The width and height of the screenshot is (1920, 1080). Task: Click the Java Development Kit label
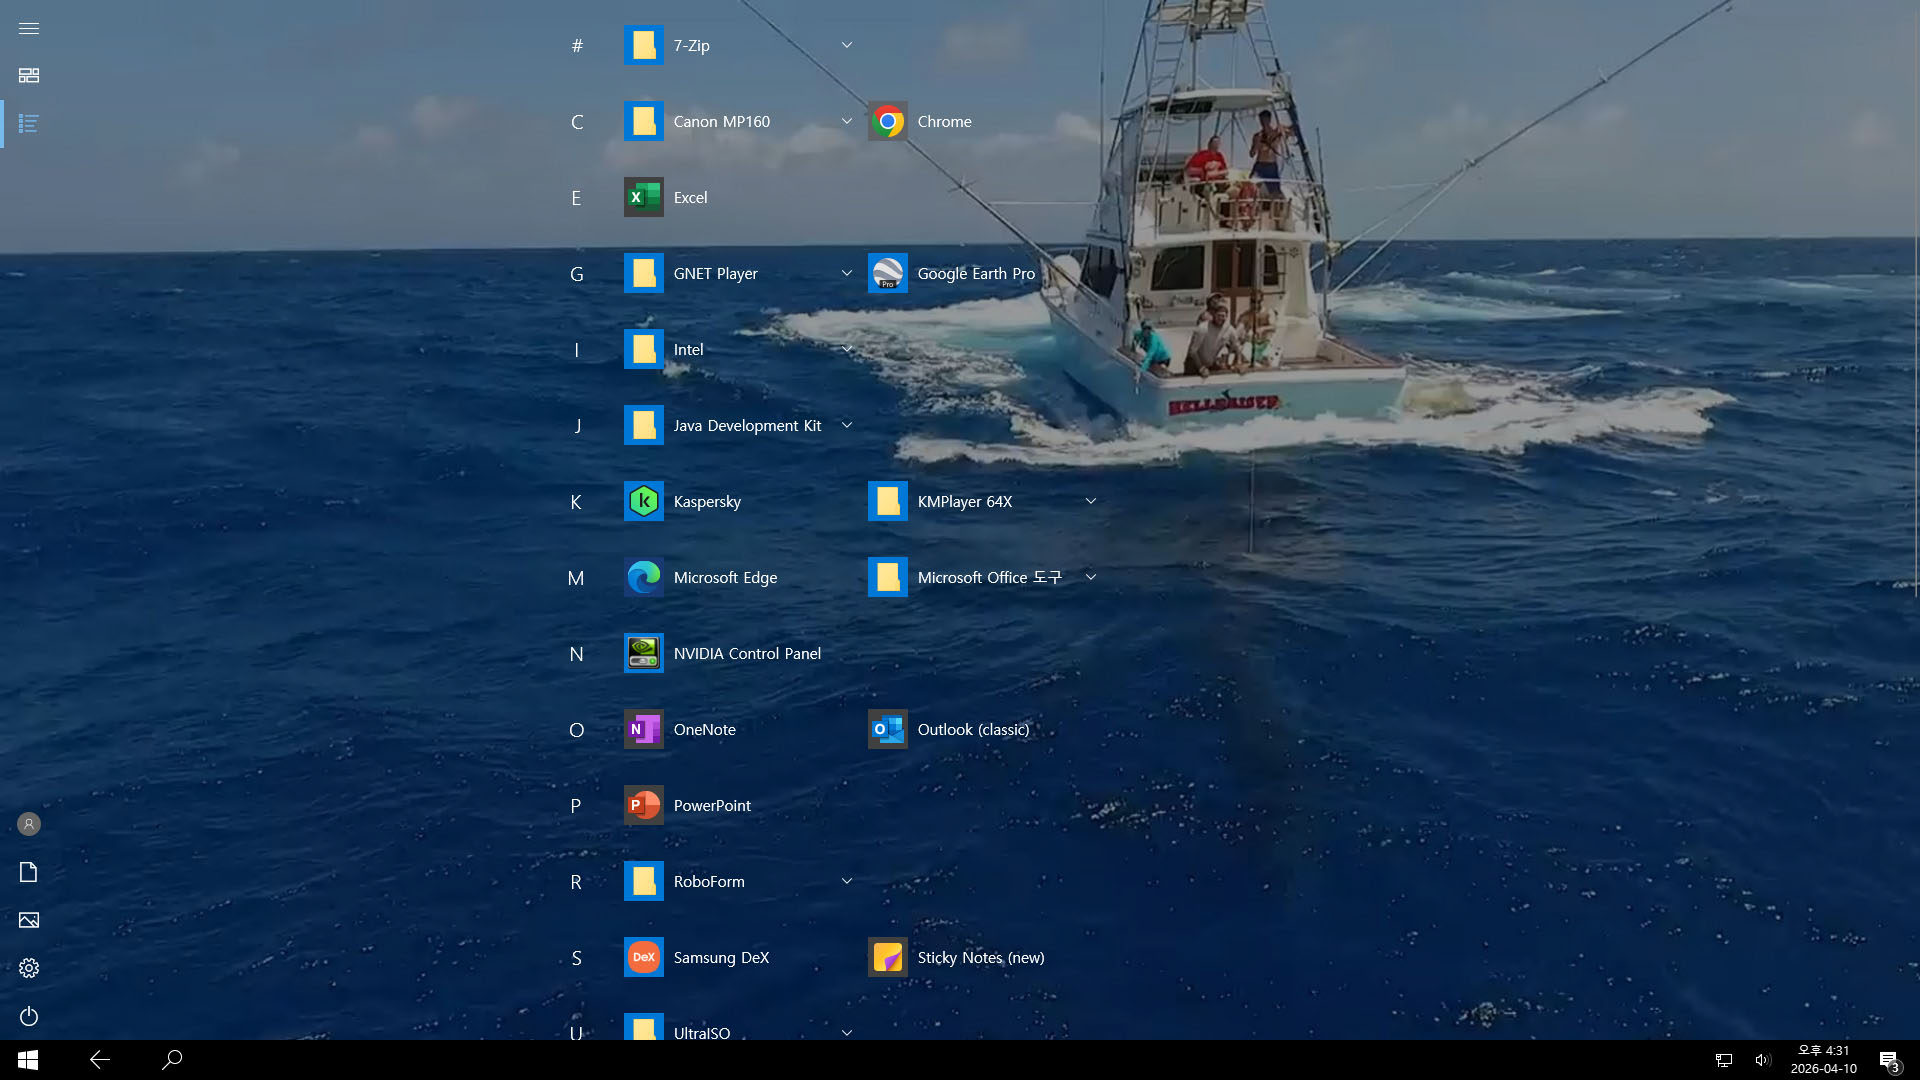(x=747, y=425)
